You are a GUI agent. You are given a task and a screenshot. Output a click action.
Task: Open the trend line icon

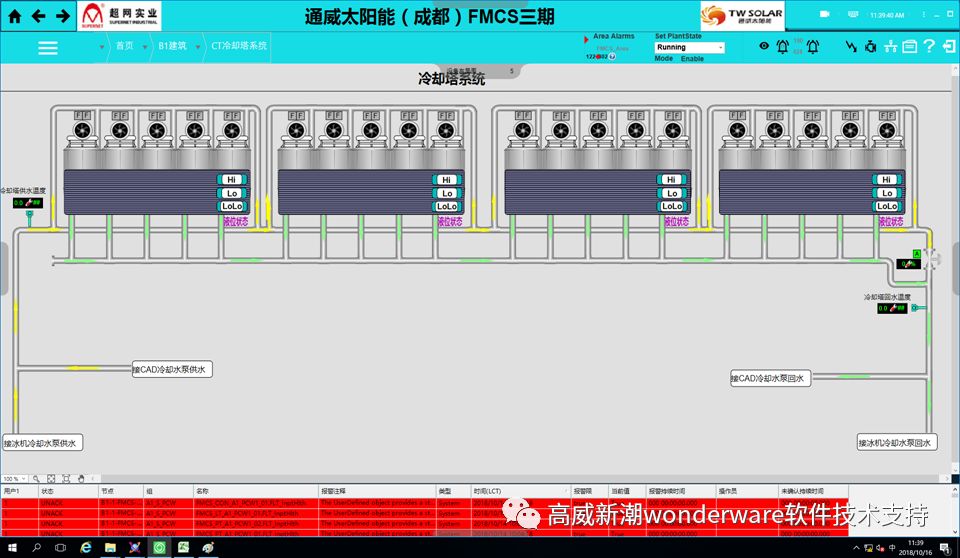tap(851, 46)
